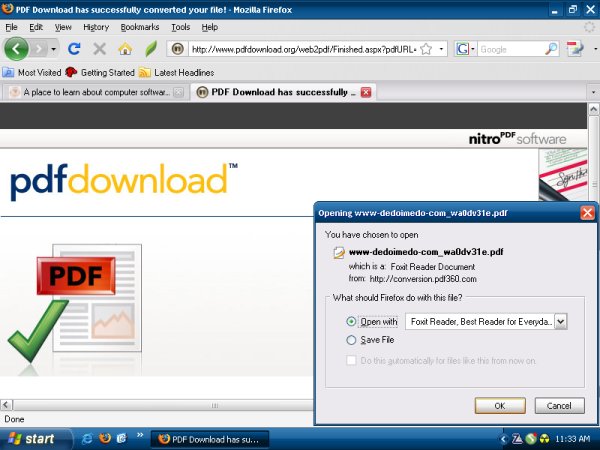Screen dimensions: 600x450
Task: Click inside the Google search box
Action: [511, 49]
